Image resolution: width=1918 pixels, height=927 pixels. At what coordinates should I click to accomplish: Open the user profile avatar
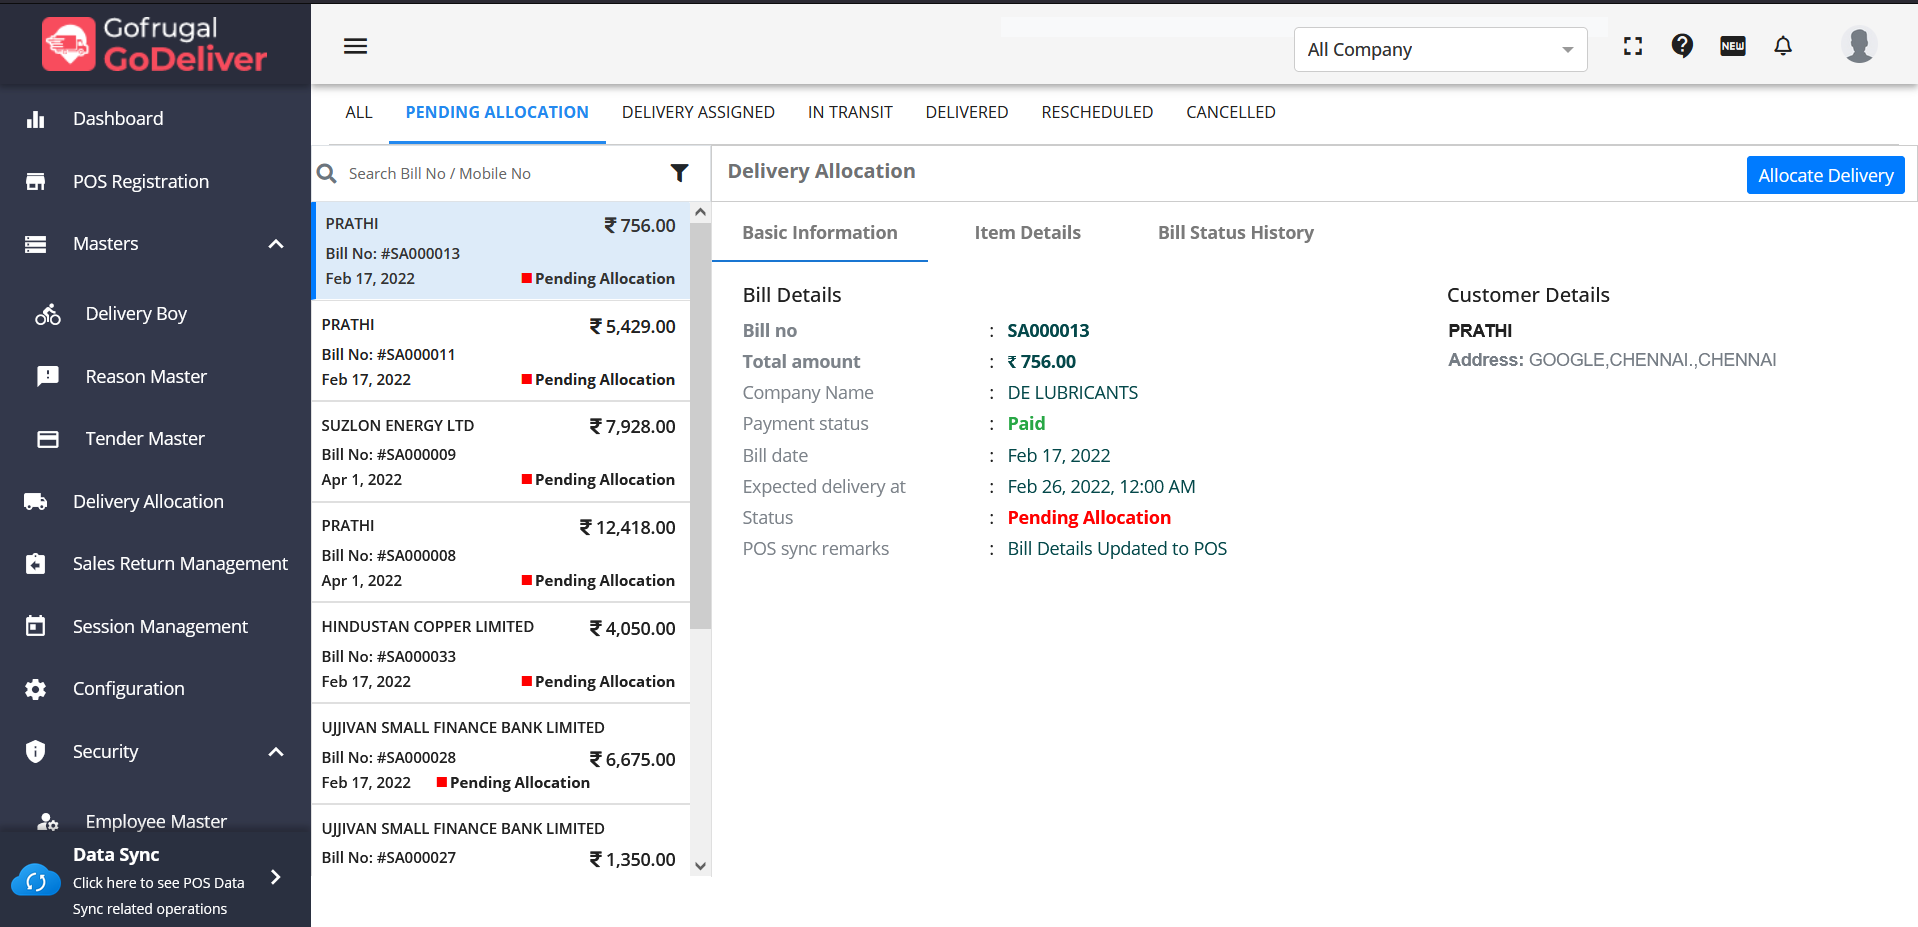1858,46
